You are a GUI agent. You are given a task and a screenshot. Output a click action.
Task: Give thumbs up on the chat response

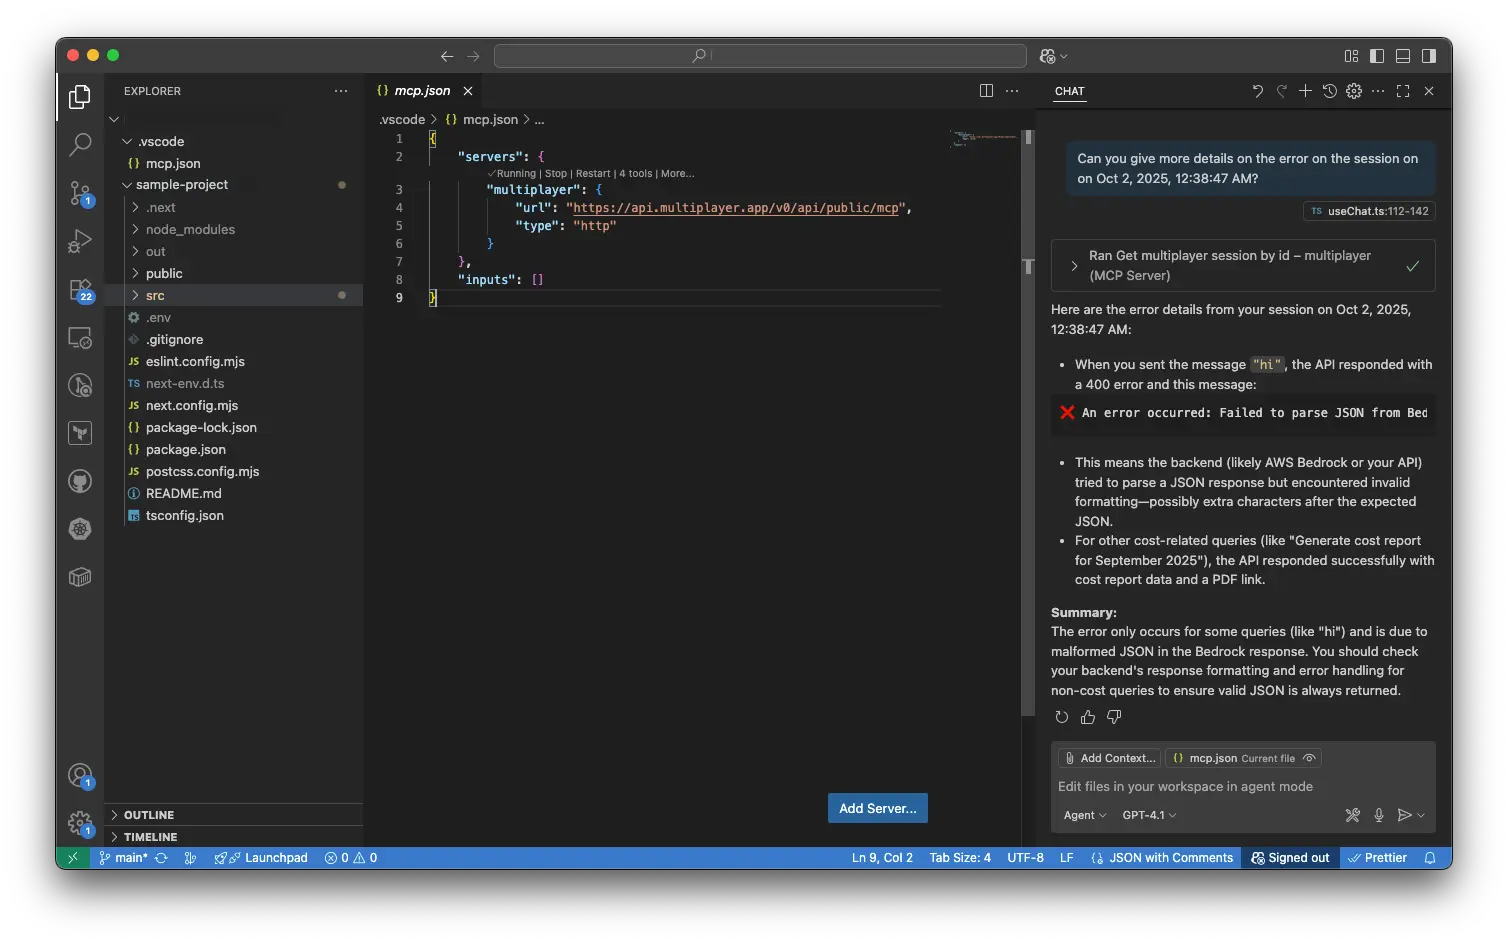click(x=1087, y=717)
